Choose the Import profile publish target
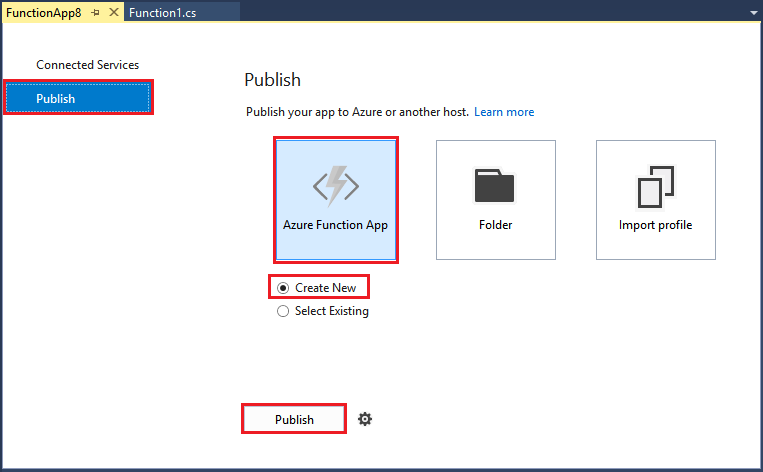Screen dimensions: 763x472 pyautogui.click(x=655, y=200)
